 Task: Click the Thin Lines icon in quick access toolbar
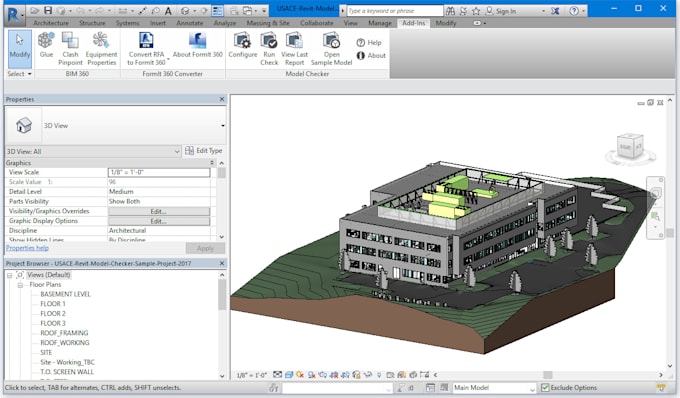[218, 11]
